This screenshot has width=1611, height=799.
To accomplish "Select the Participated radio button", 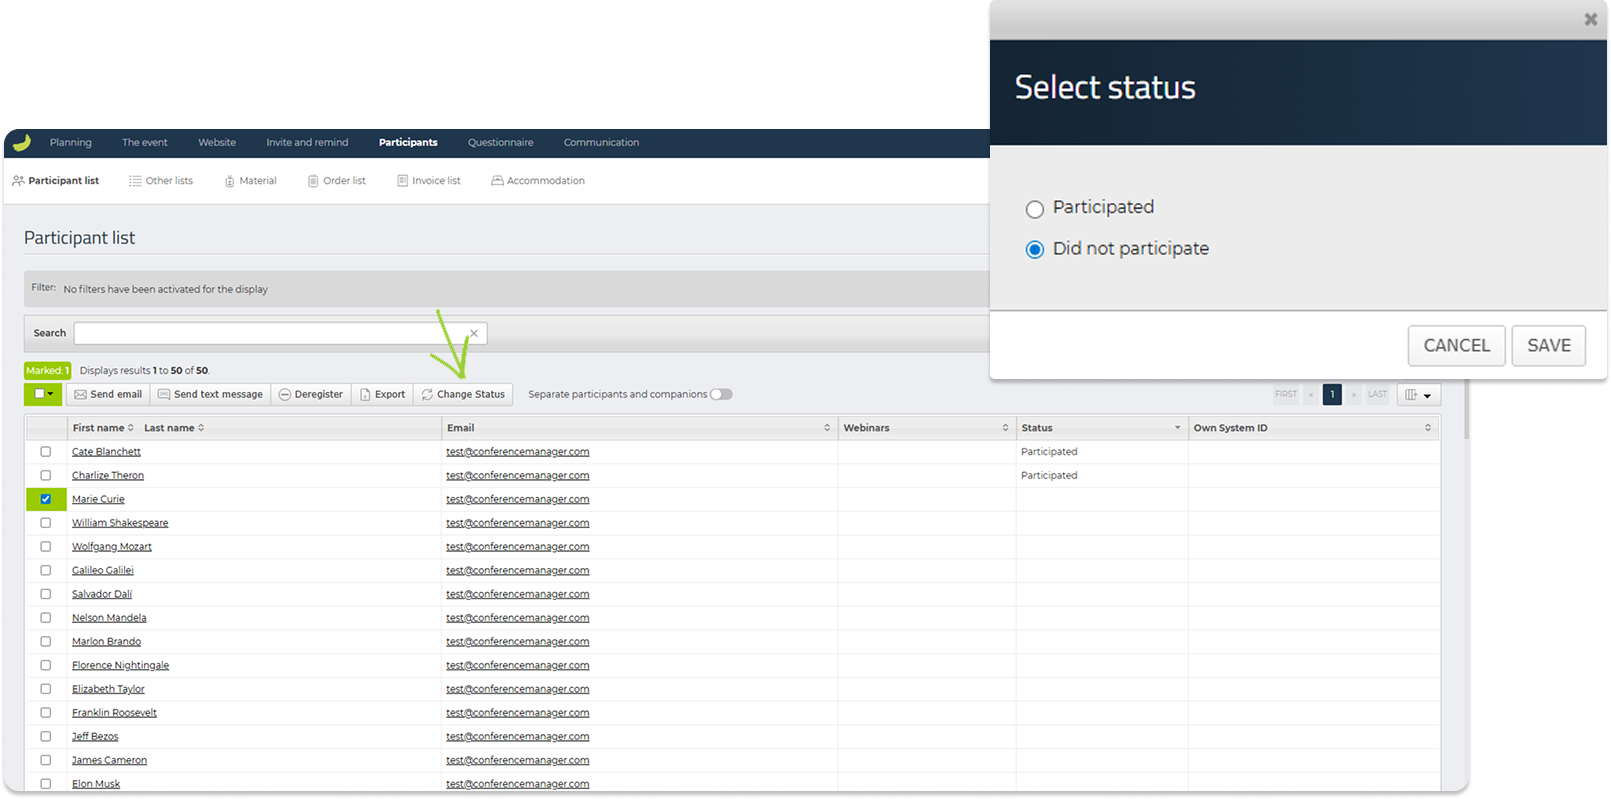I will [1035, 209].
